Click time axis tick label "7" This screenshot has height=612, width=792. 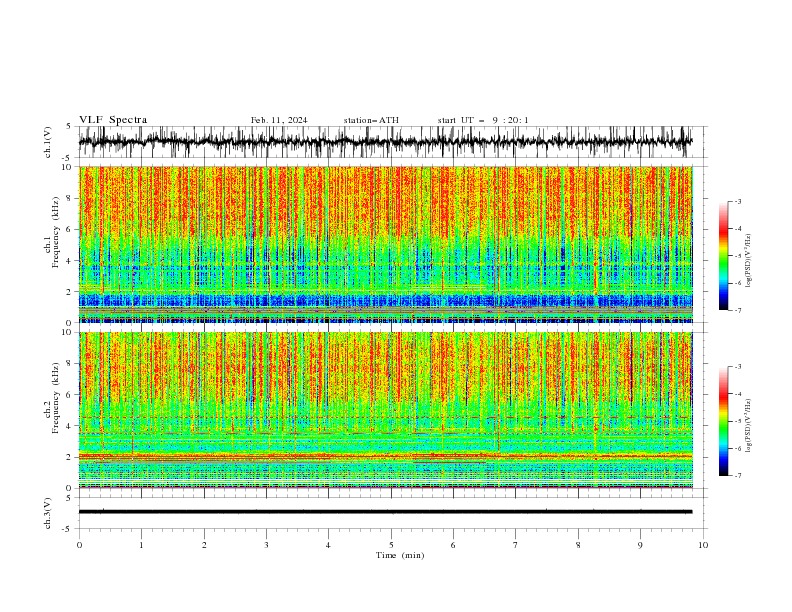point(516,545)
